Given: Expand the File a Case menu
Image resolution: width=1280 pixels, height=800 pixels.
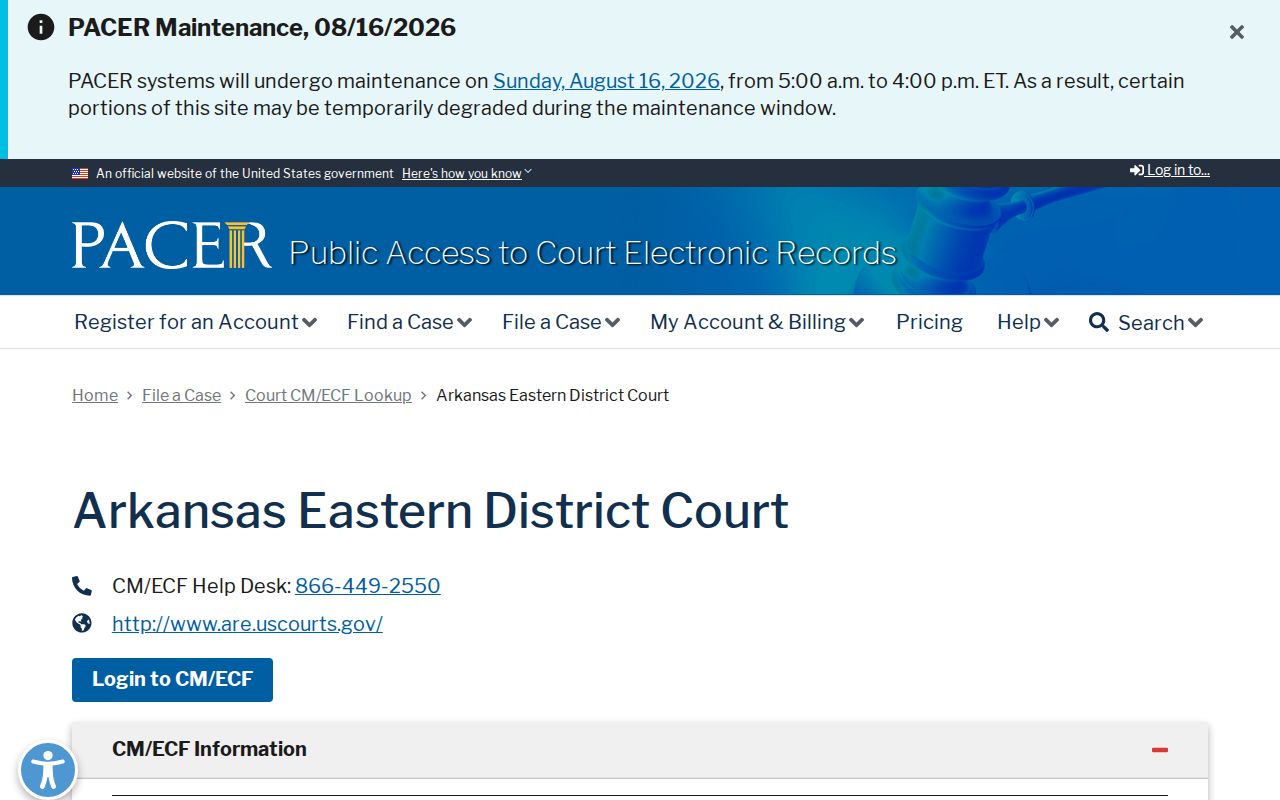Looking at the screenshot, I should [x=561, y=322].
